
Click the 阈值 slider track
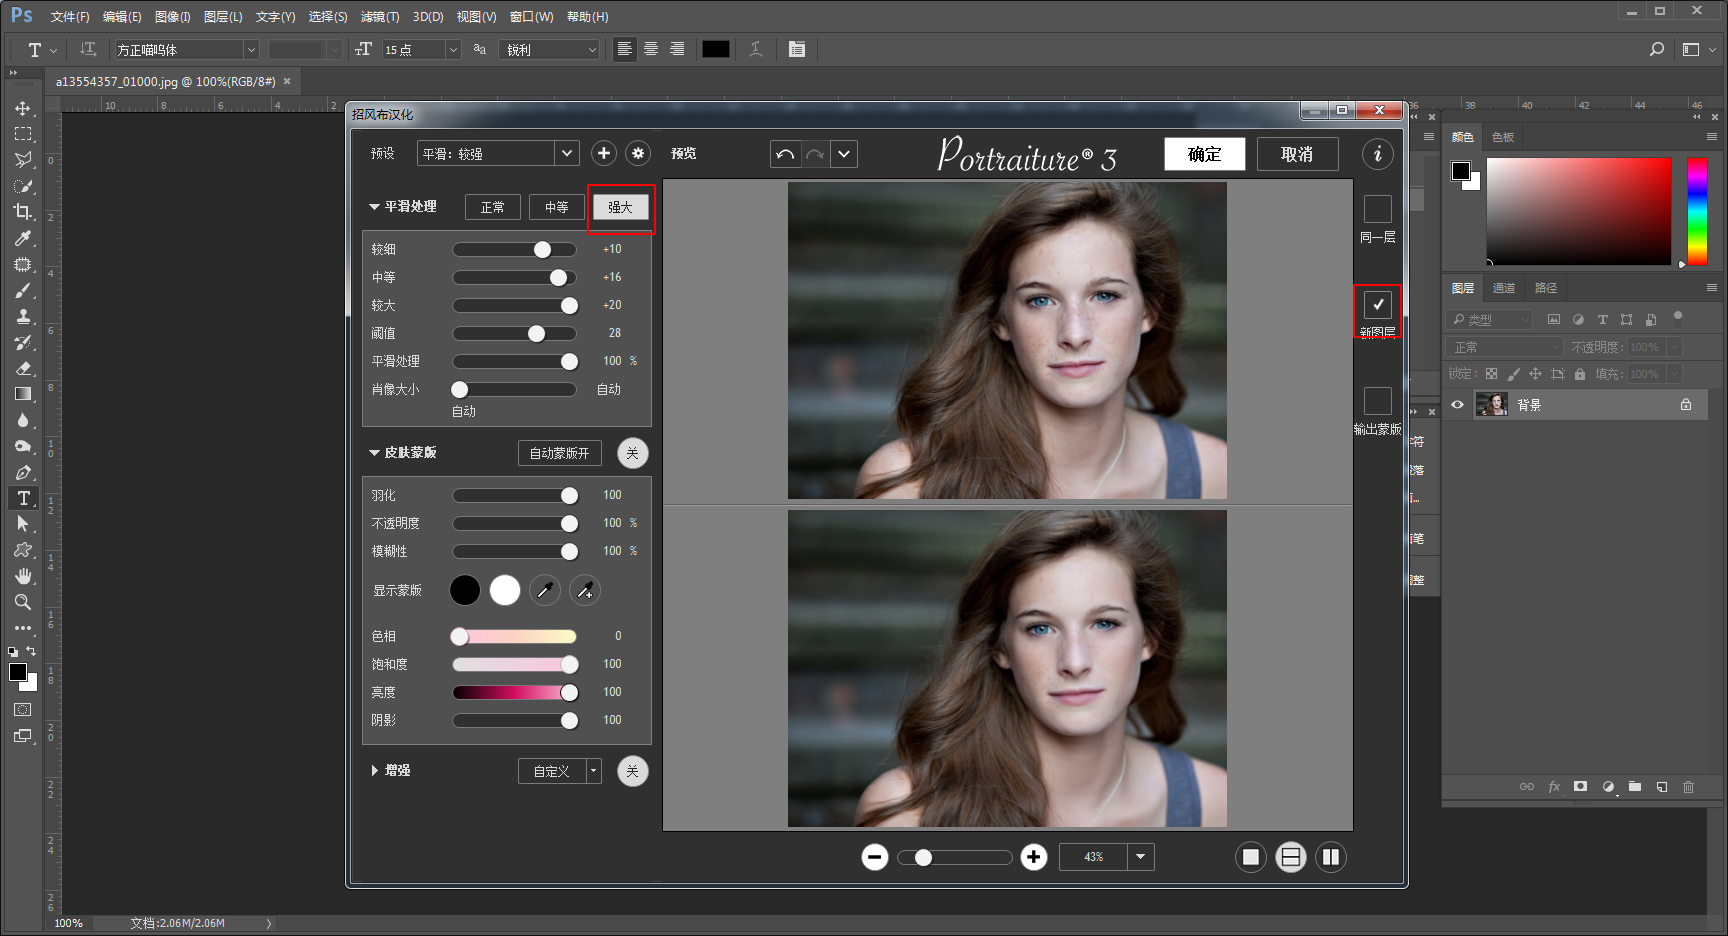click(515, 333)
